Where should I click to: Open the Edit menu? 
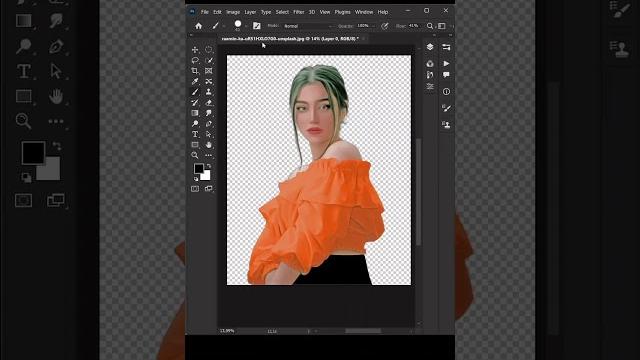[x=217, y=12]
